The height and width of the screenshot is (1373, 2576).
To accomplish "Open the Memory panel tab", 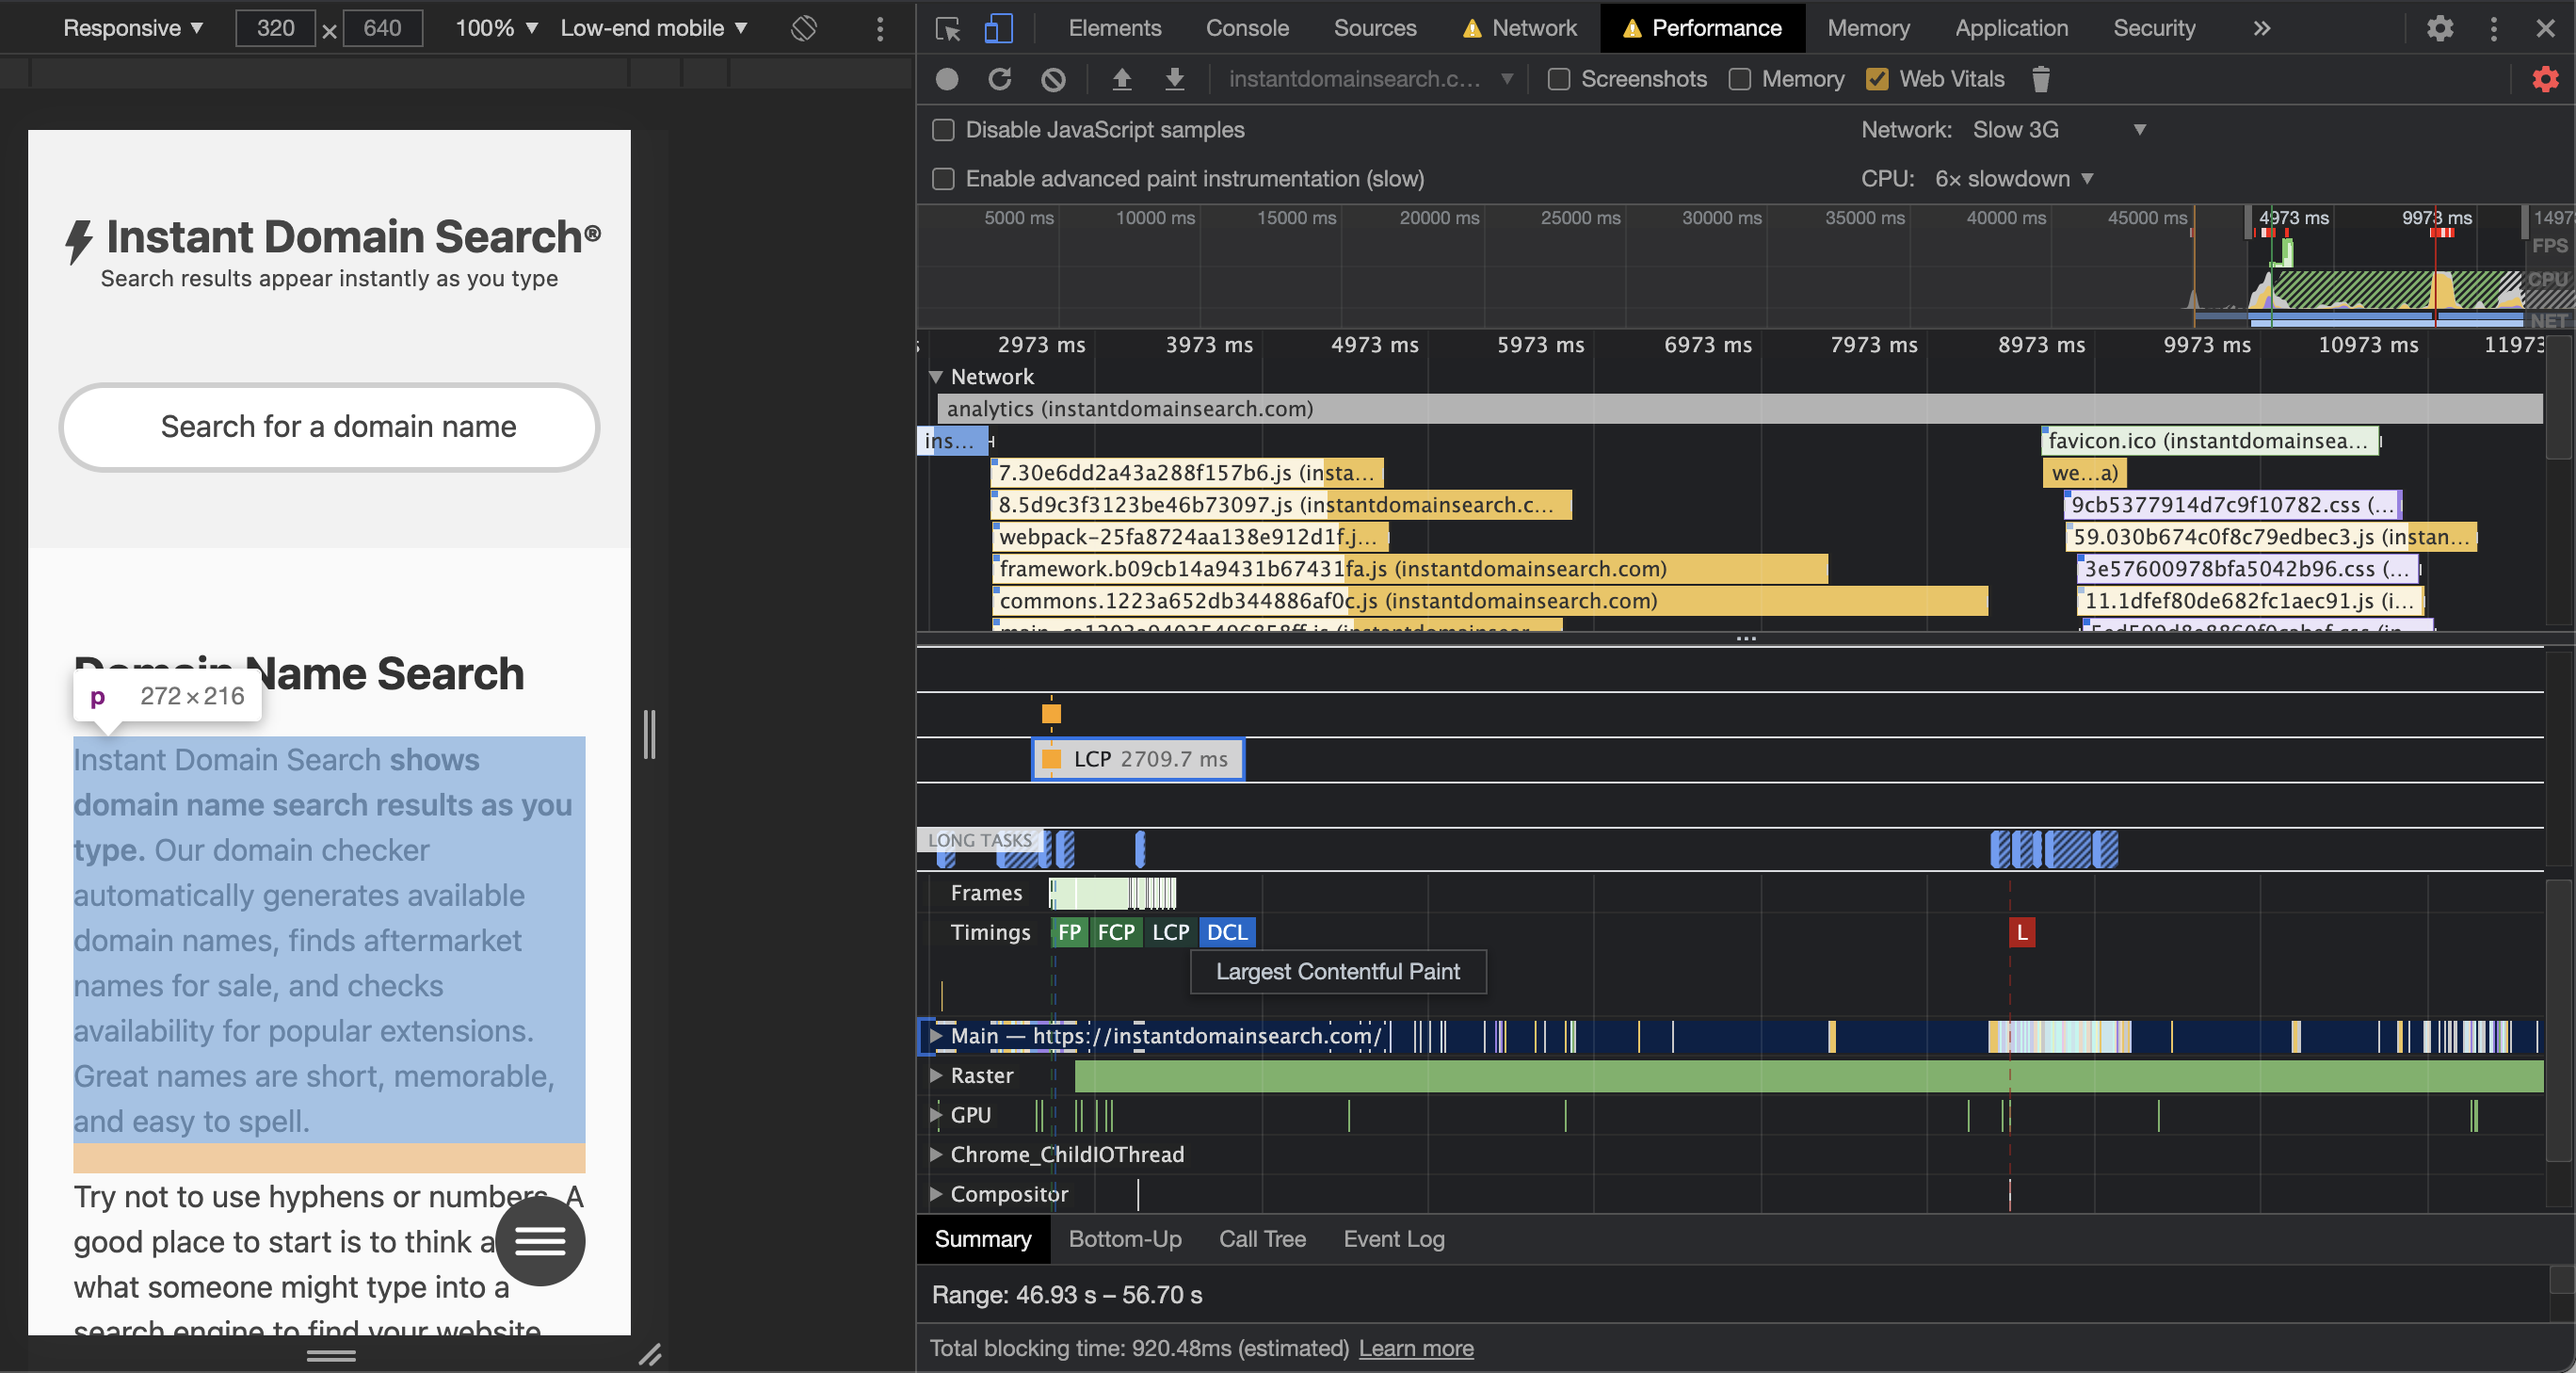I will (1868, 28).
